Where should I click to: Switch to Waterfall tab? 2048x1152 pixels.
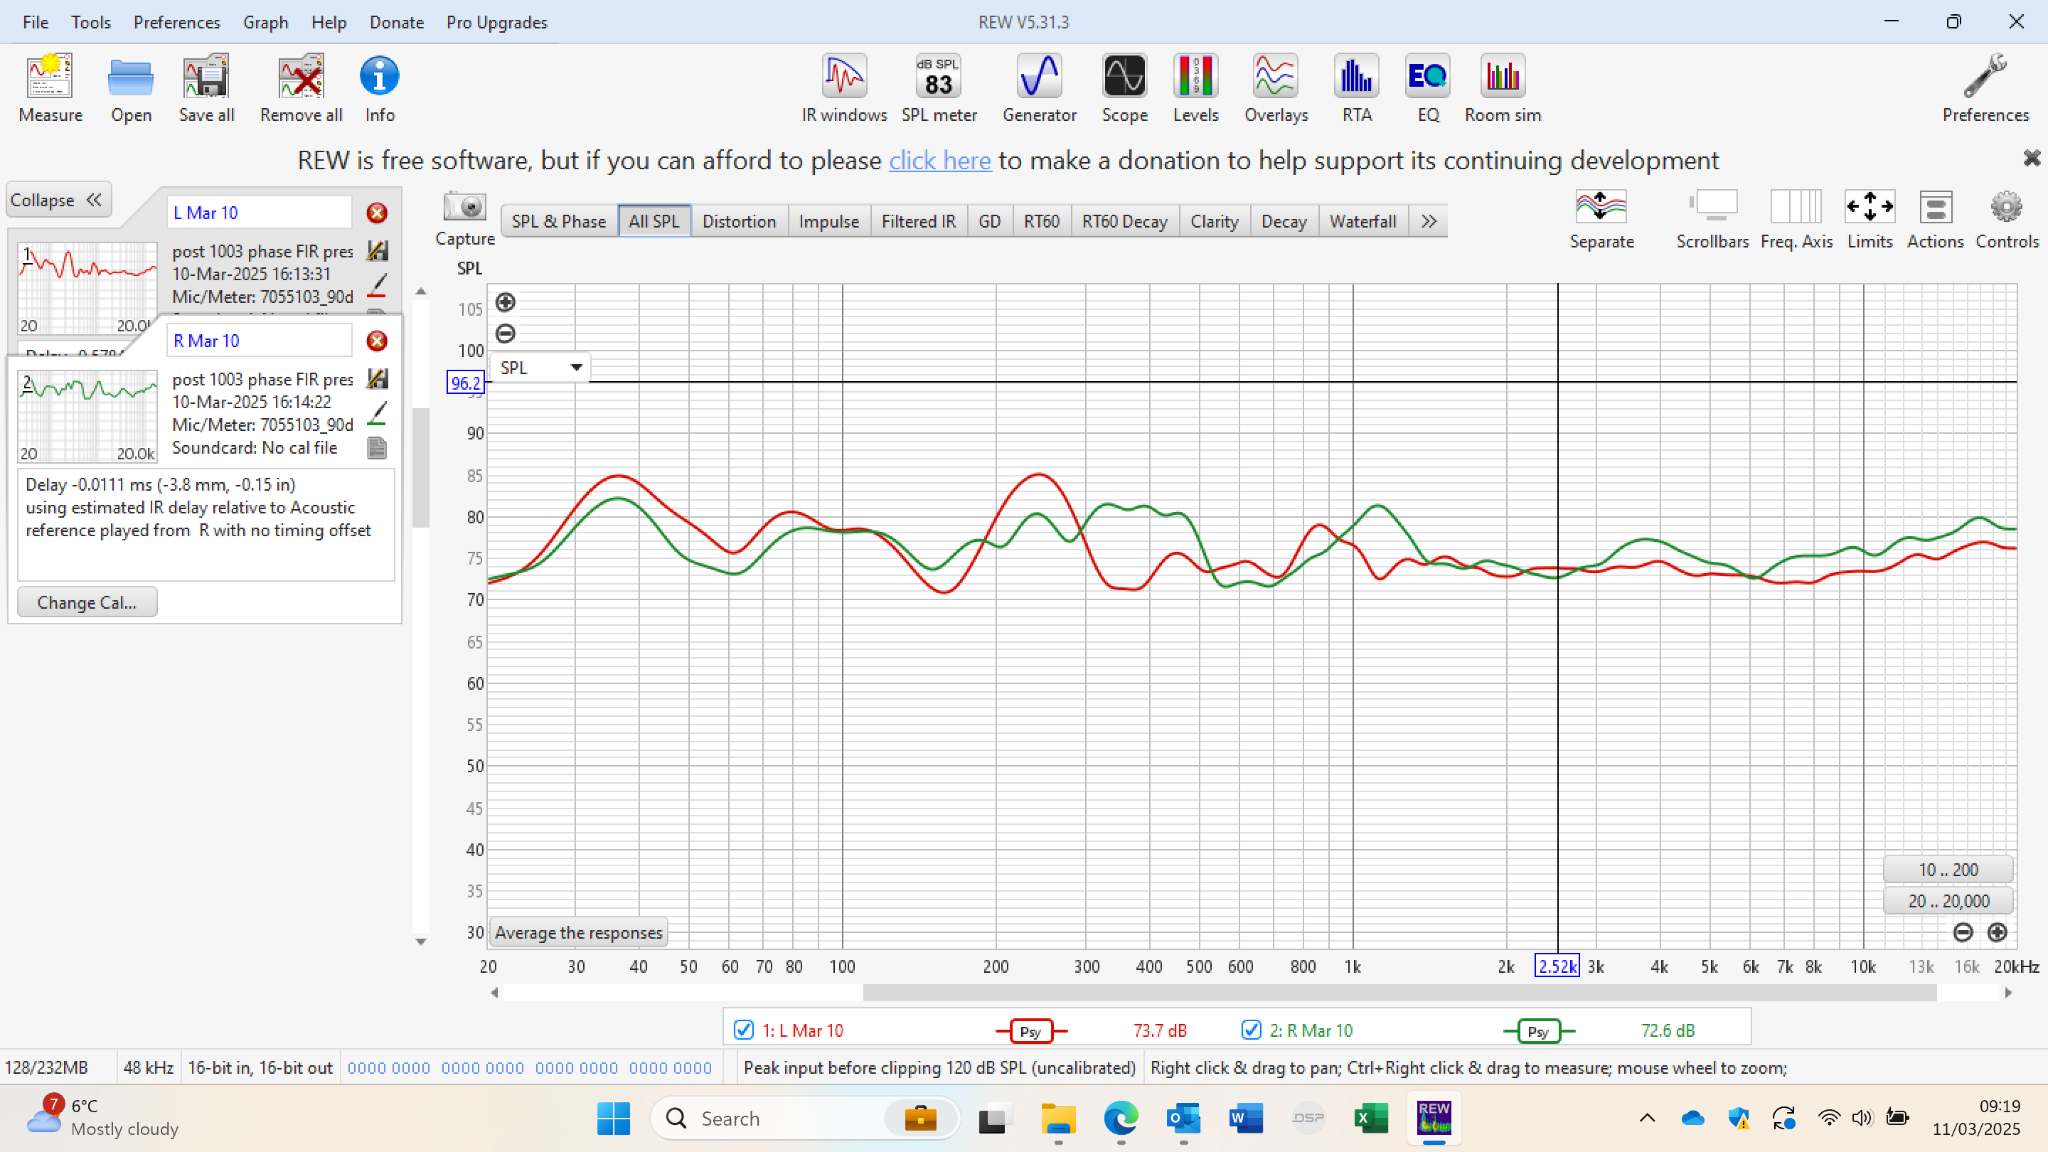[1362, 221]
